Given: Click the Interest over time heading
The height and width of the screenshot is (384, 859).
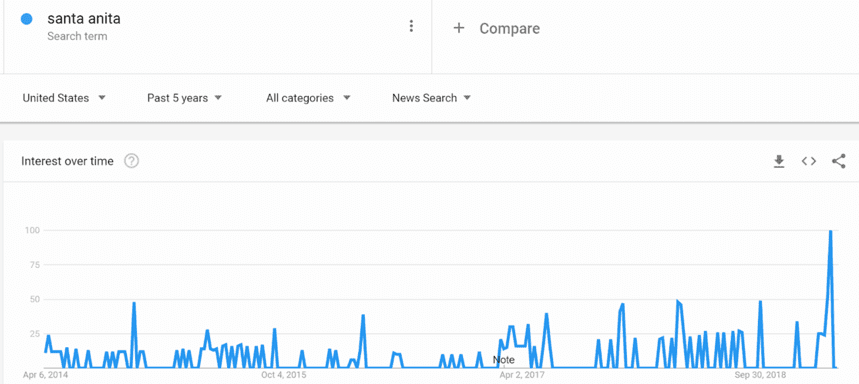Looking at the screenshot, I should [67, 161].
